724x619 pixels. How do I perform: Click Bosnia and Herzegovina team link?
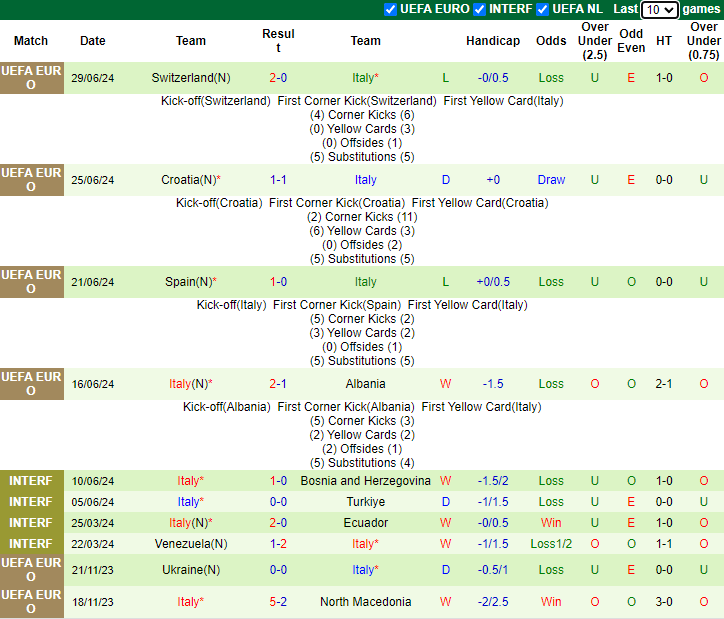click(365, 481)
